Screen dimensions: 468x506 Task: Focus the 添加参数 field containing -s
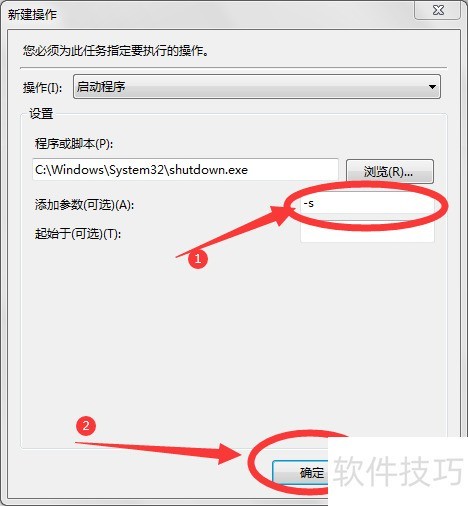[367, 203]
